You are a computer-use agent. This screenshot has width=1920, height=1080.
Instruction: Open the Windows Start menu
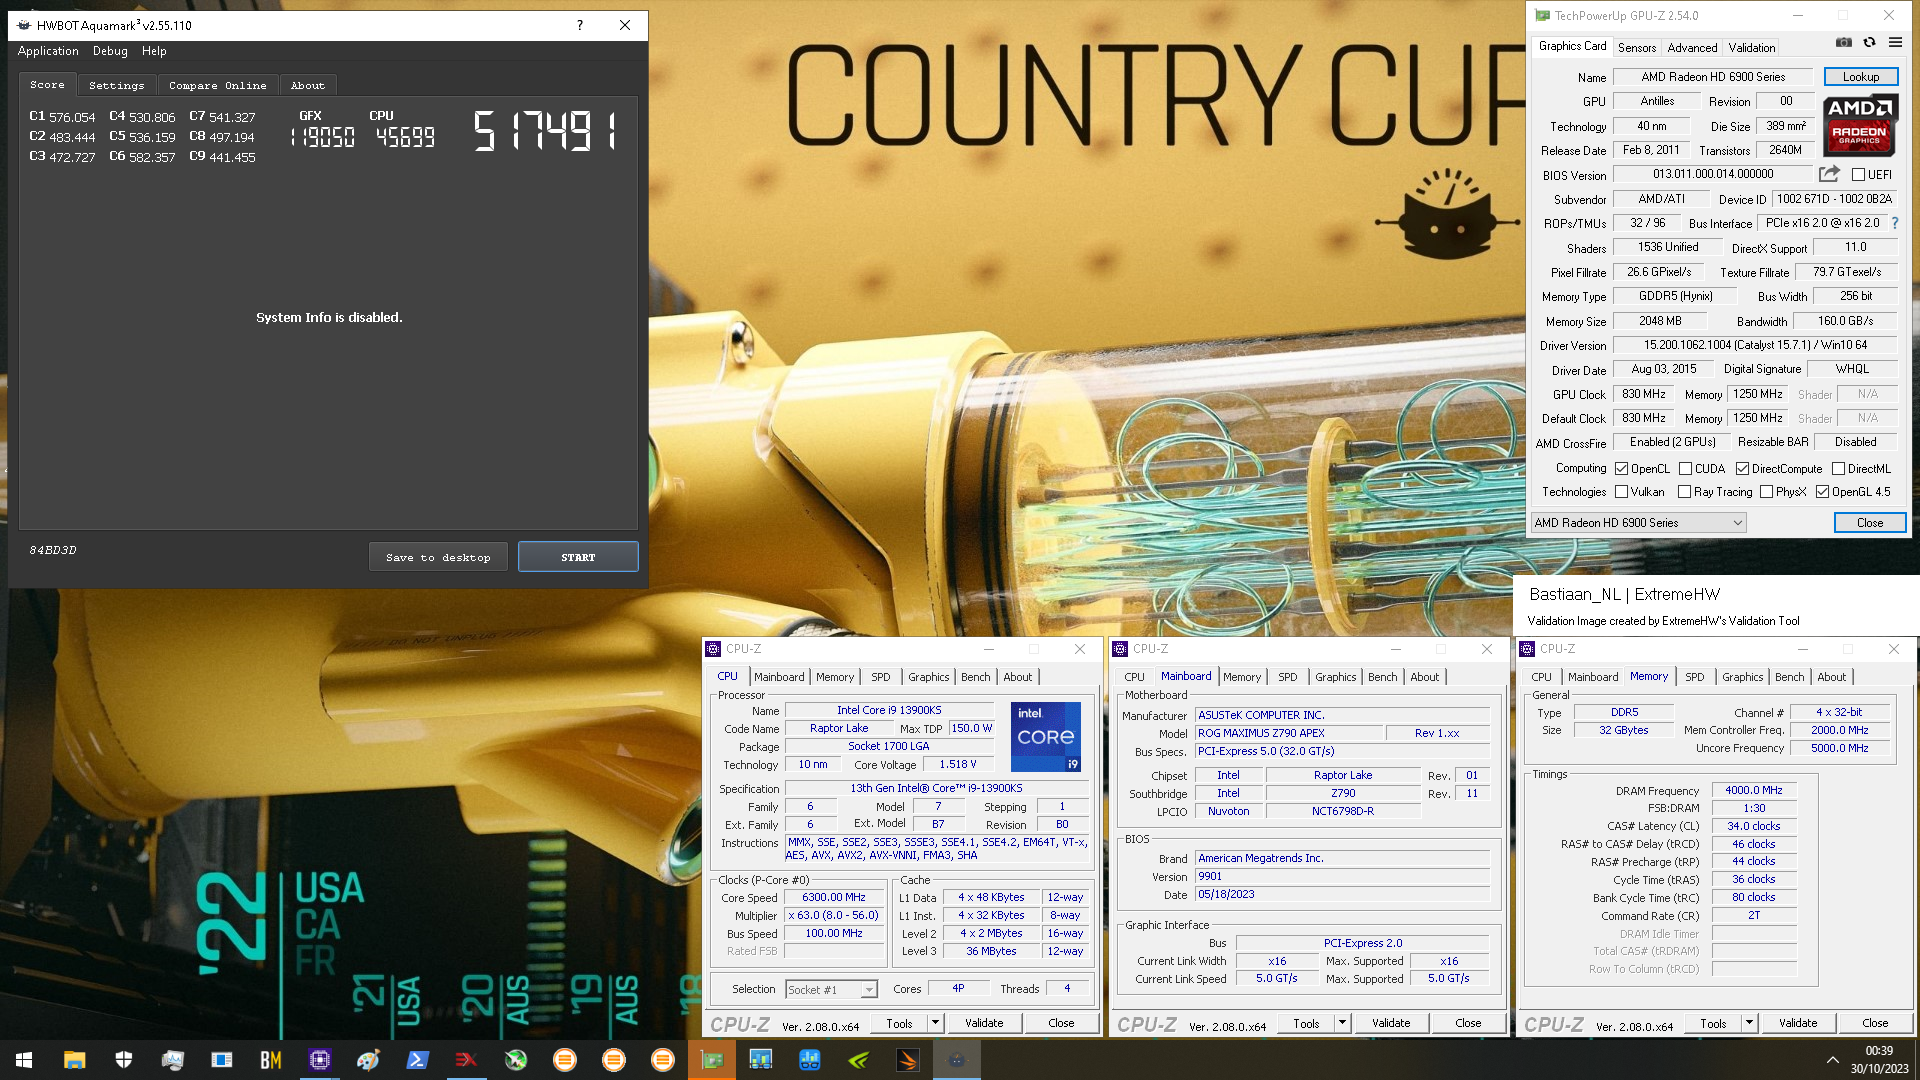point(24,1060)
